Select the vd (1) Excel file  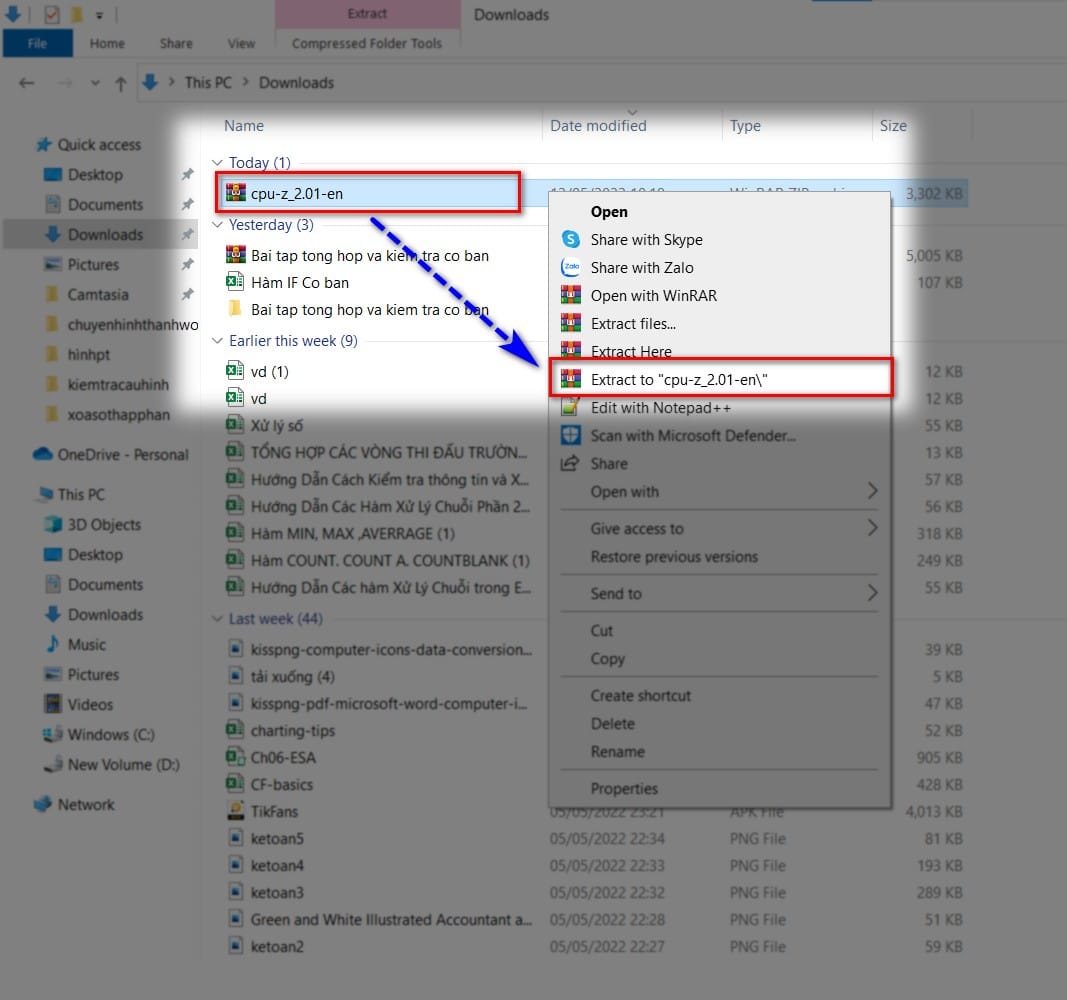point(269,371)
